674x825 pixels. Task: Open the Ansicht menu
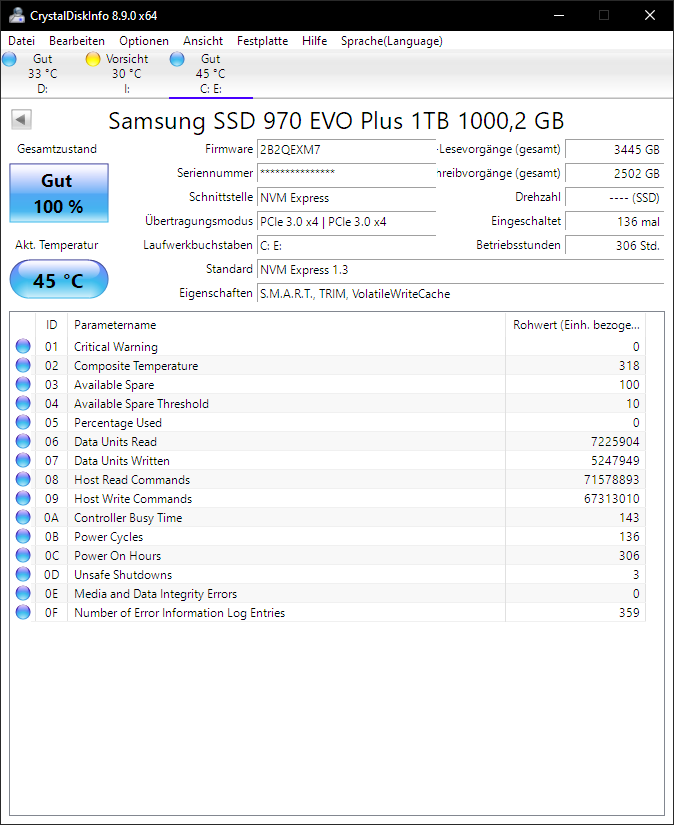[203, 41]
